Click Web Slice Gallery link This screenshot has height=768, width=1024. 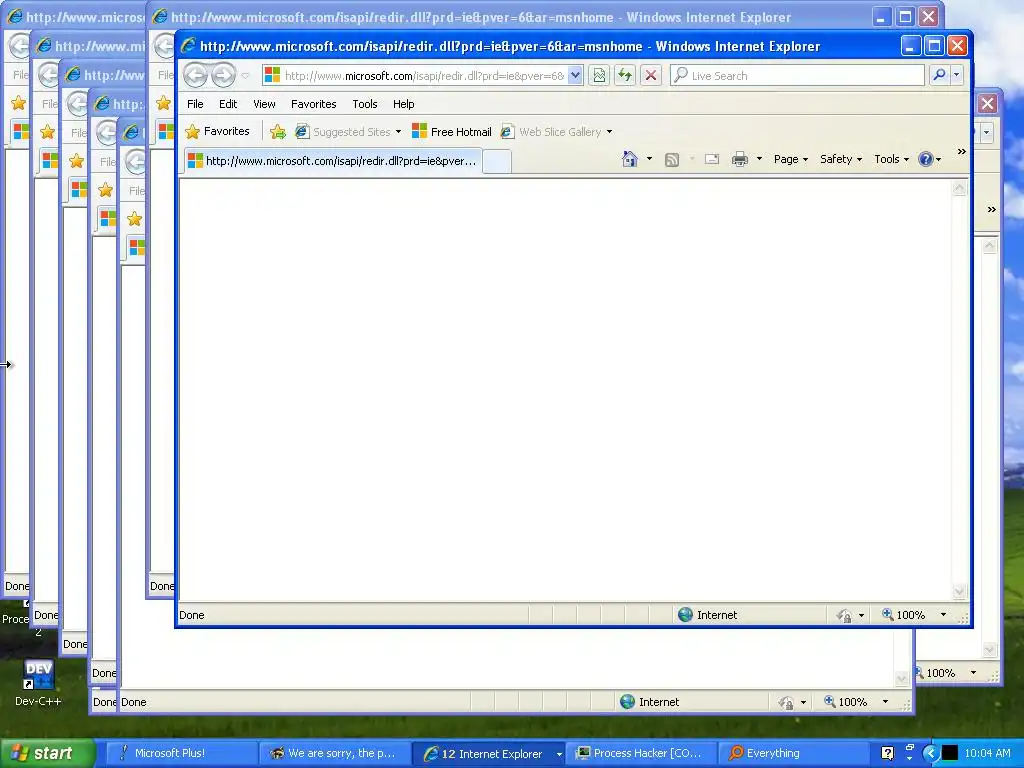click(551, 132)
